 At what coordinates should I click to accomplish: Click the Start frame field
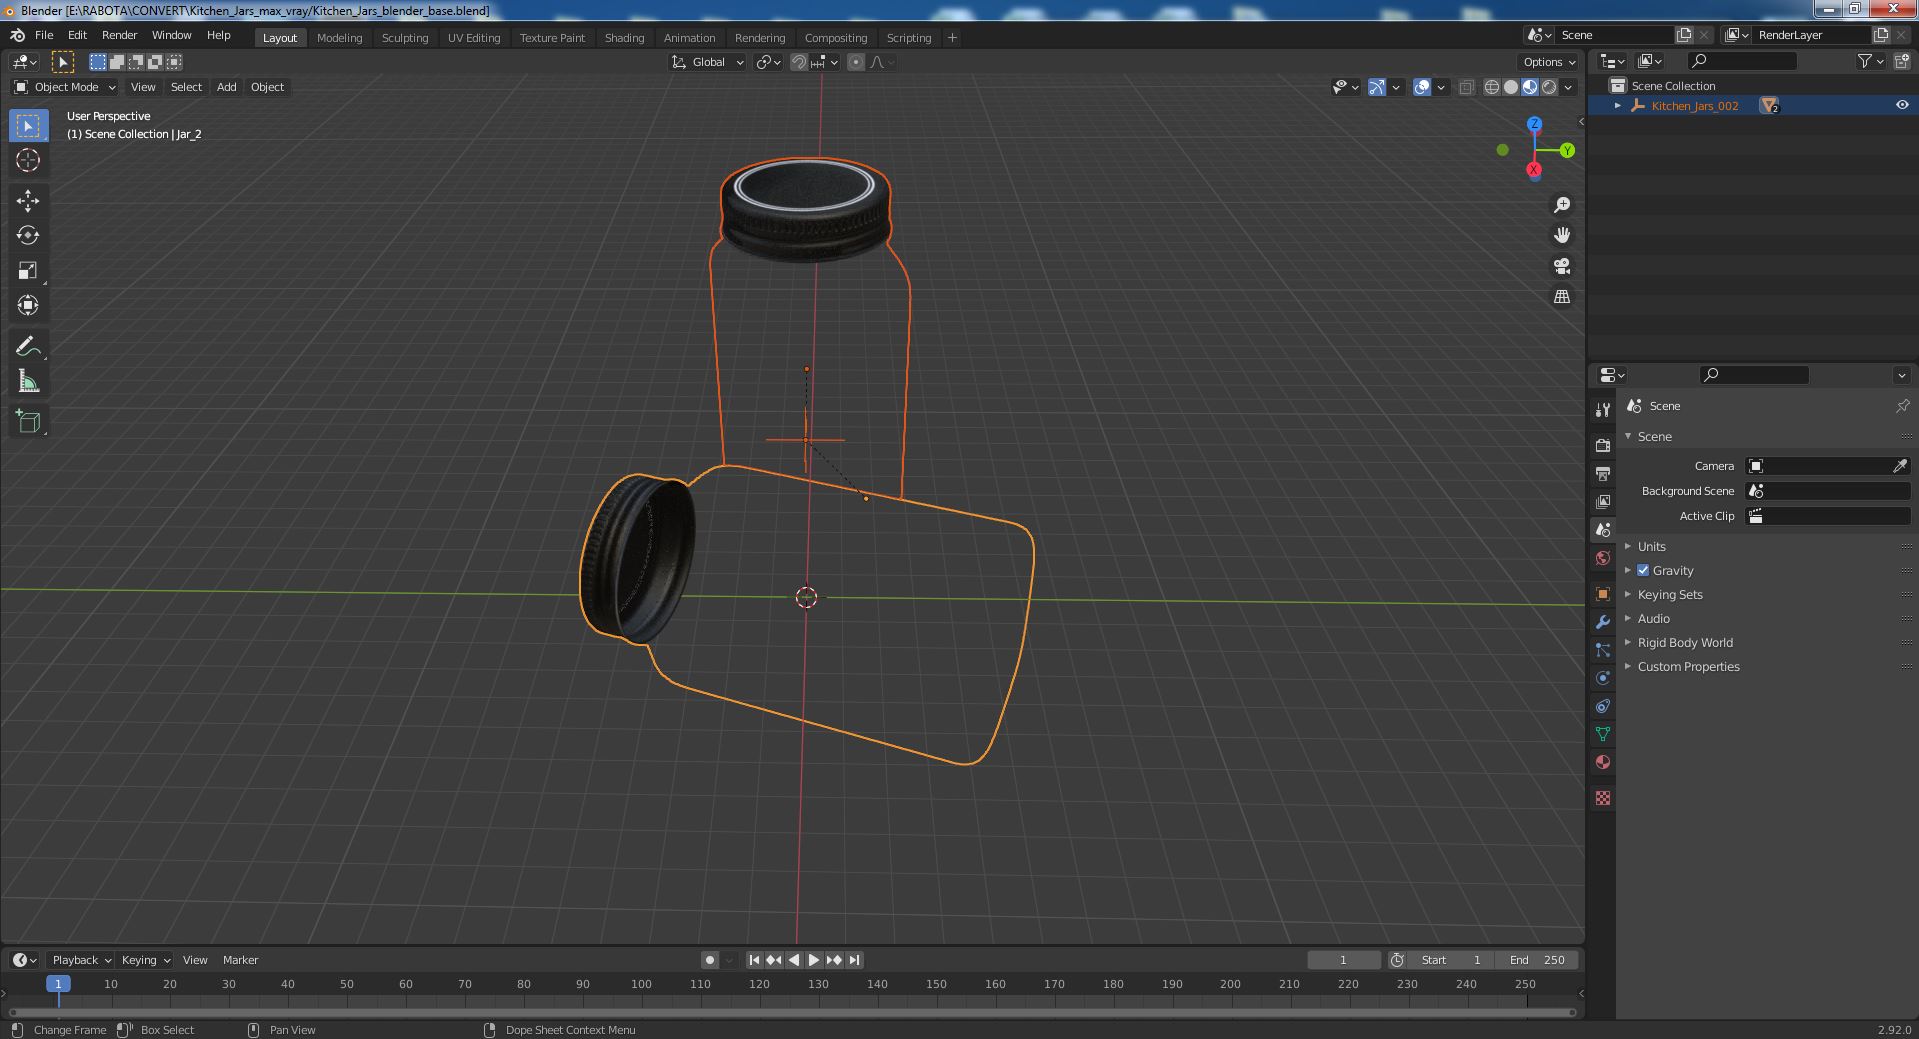coord(1452,960)
